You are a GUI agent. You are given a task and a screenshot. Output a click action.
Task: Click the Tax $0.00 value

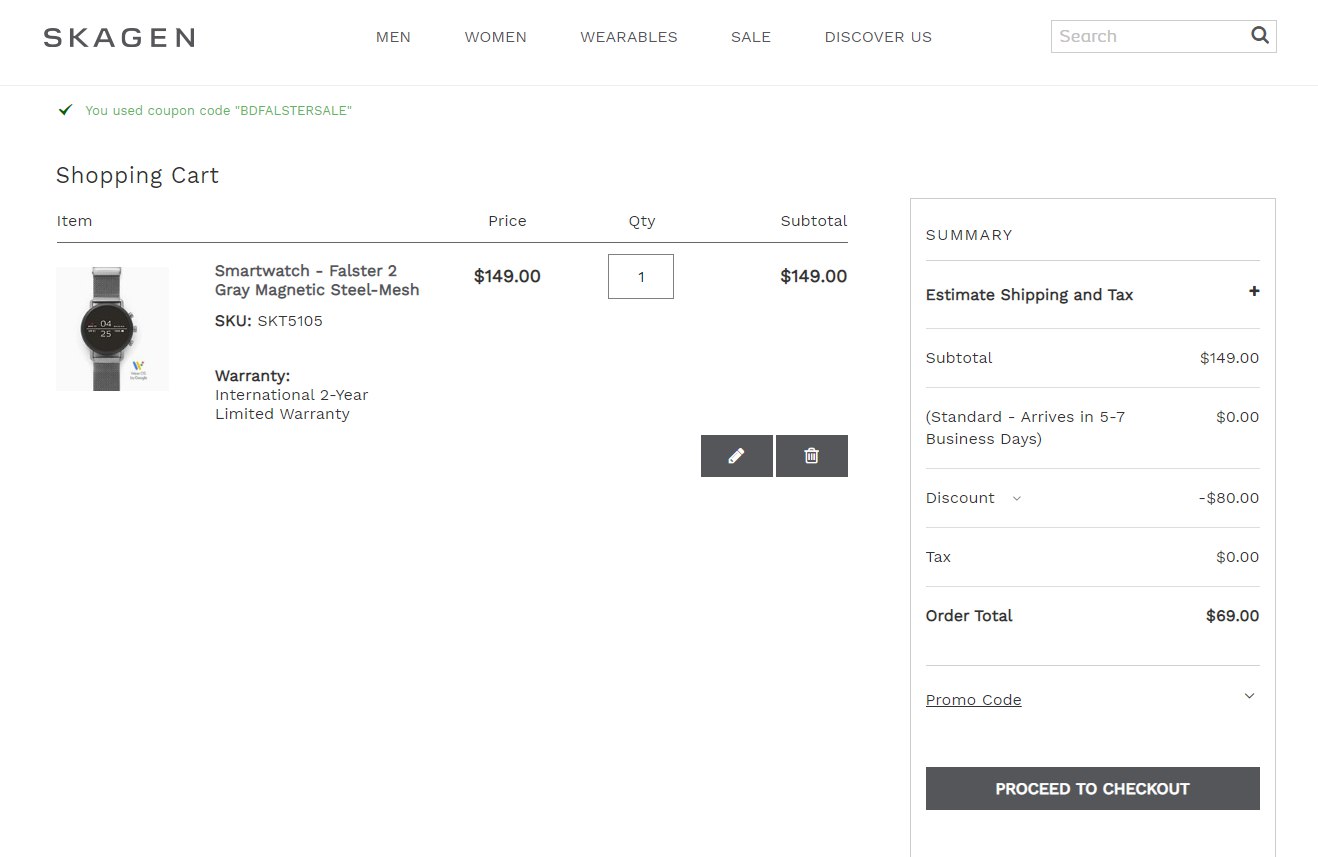(1238, 557)
